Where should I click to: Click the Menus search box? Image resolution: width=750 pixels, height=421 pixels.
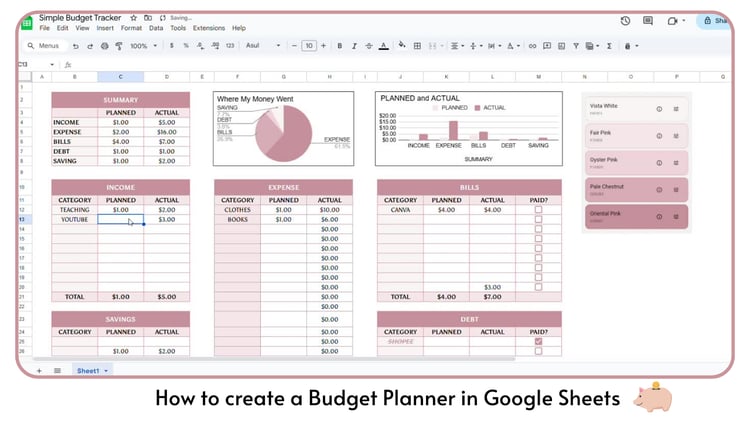pos(43,45)
